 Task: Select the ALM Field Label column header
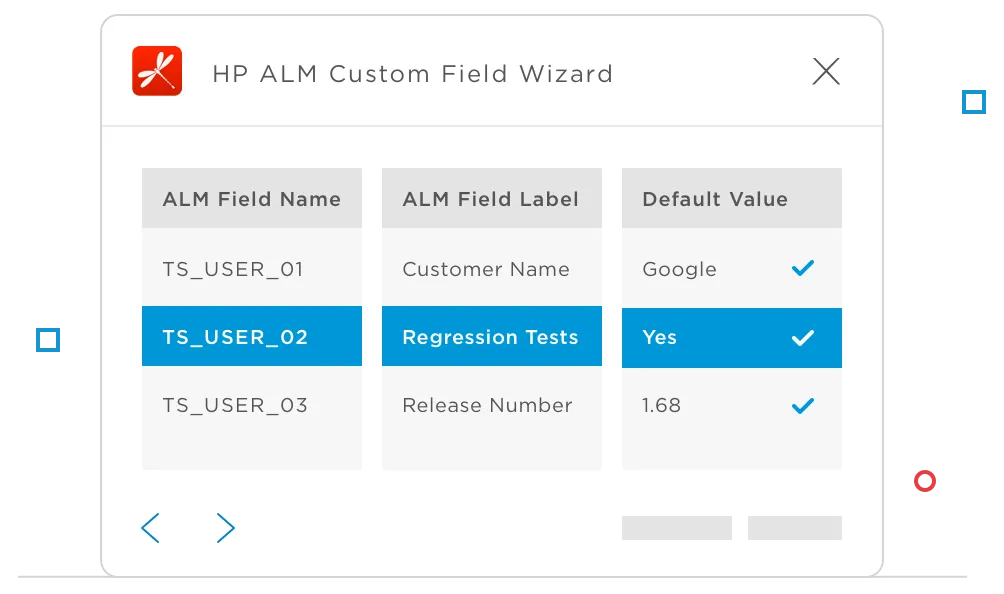tap(491, 199)
